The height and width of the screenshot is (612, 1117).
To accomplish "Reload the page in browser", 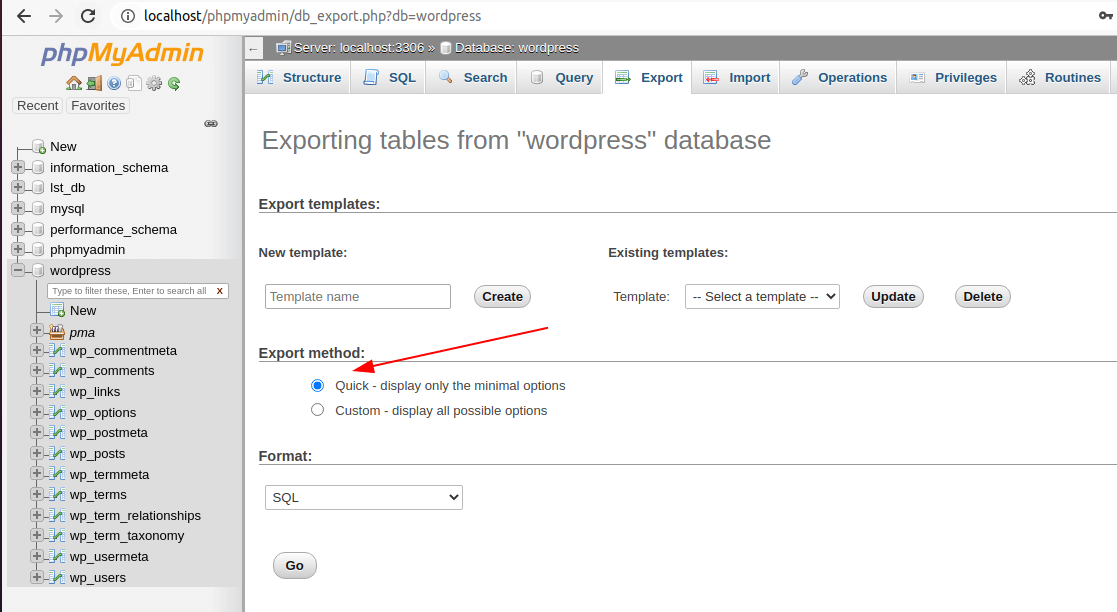I will [88, 16].
